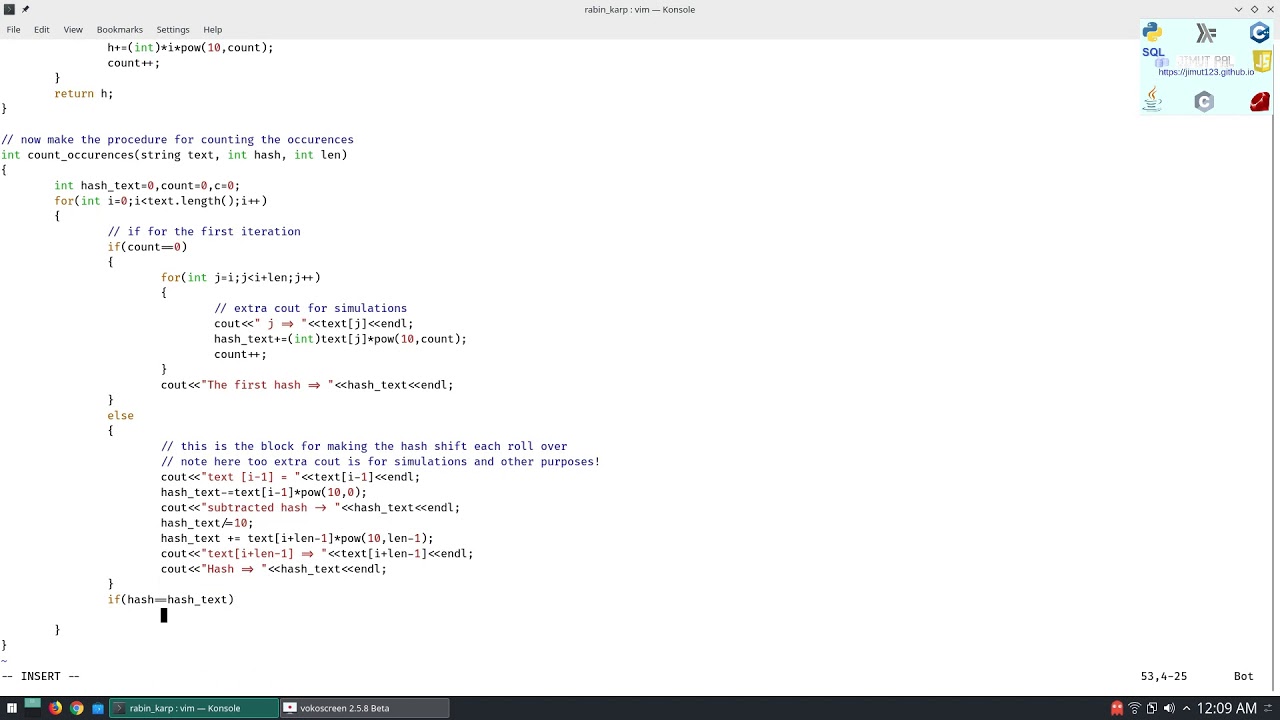Click the 'hash_text+=(int)text[j]*pow(10,count);' line
1280x720 pixels.
click(340, 339)
